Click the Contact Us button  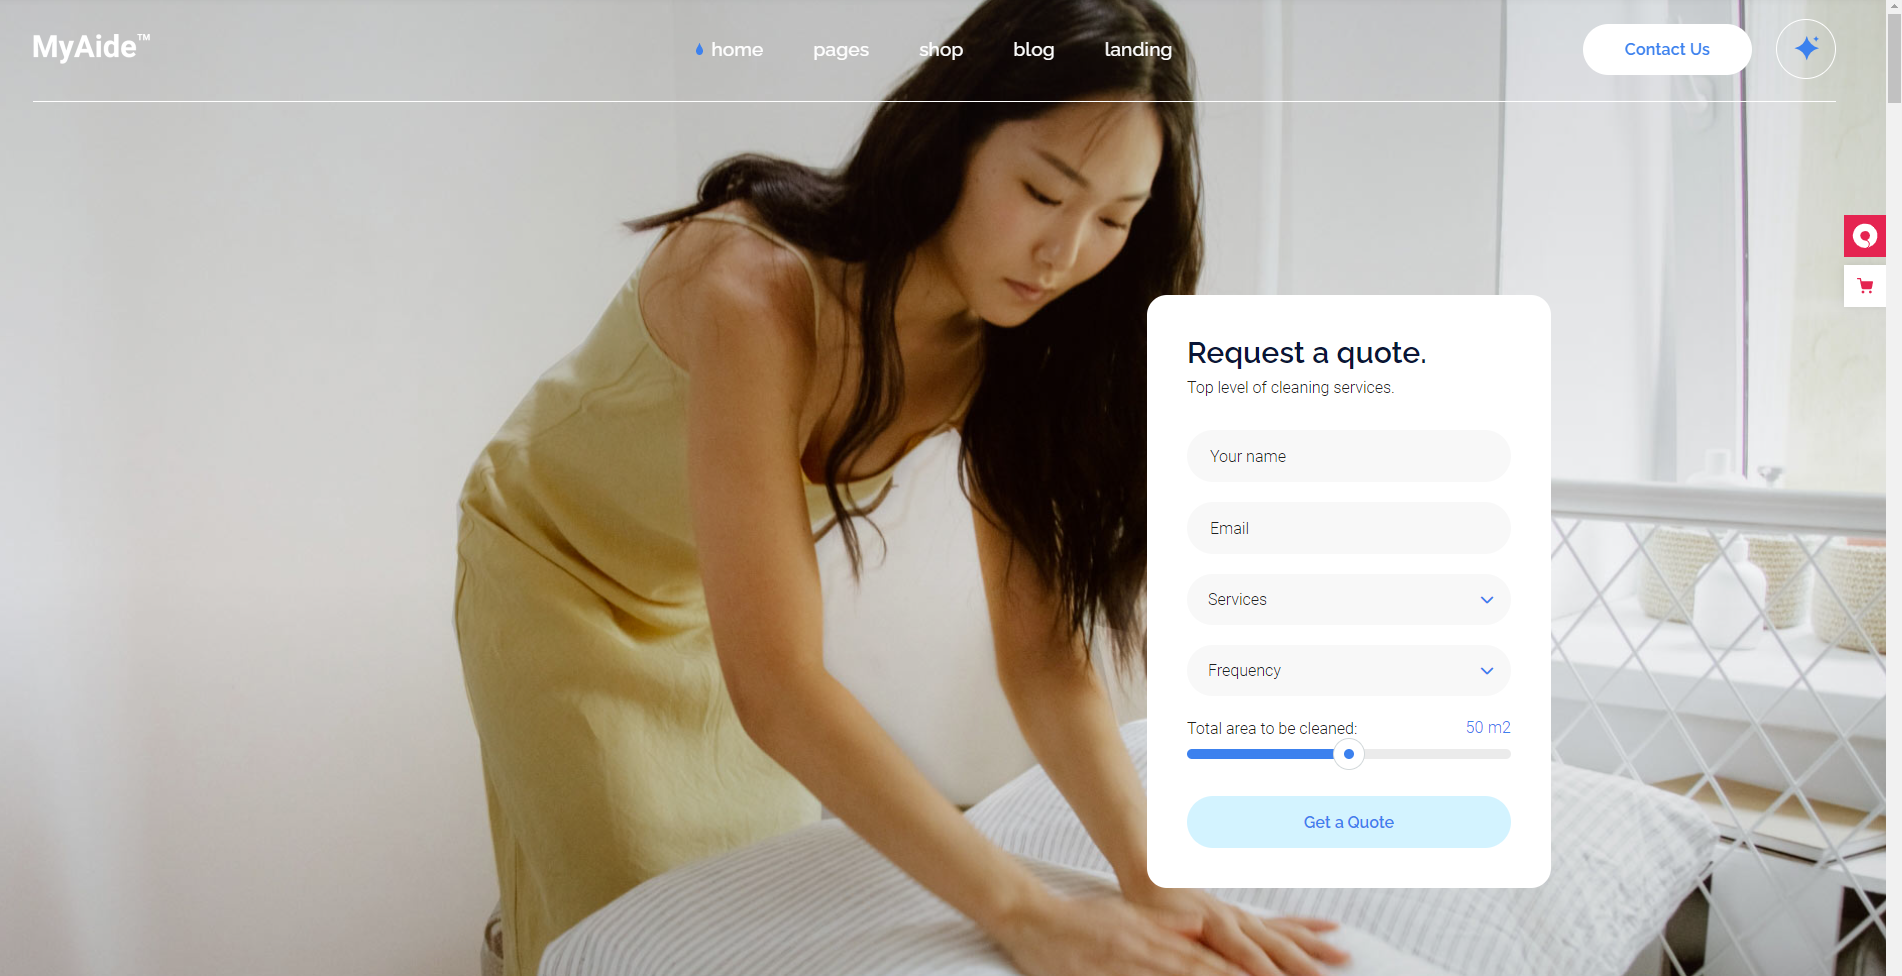1666,49
